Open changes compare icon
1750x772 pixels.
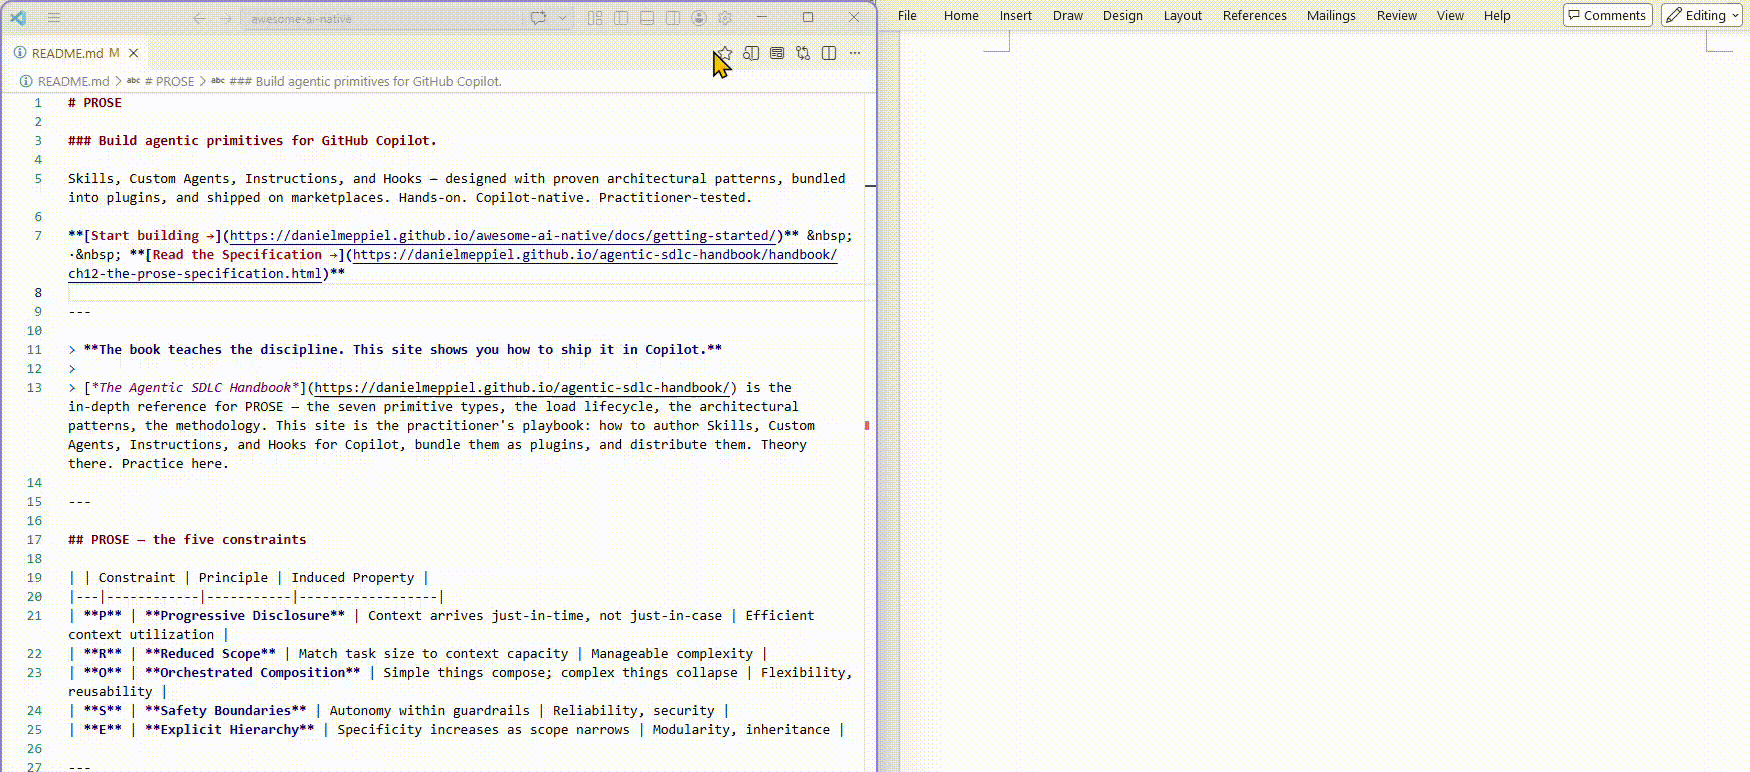coord(803,53)
